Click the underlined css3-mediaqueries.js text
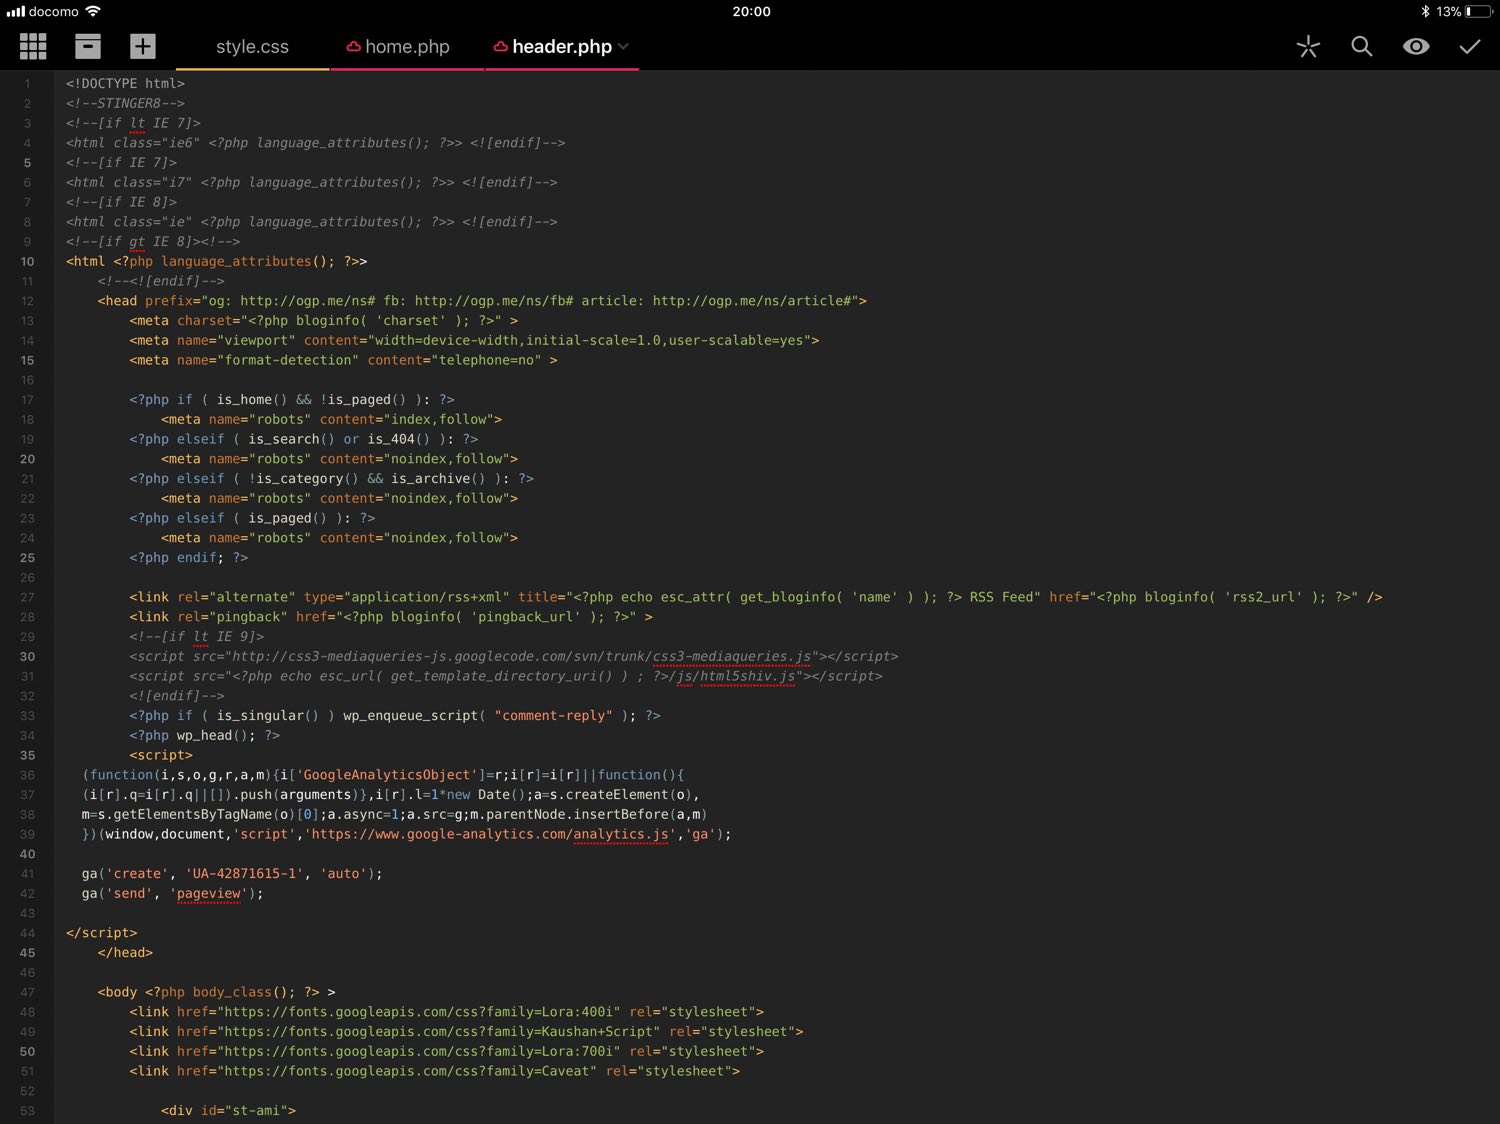The width and height of the screenshot is (1500, 1124). pos(731,657)
